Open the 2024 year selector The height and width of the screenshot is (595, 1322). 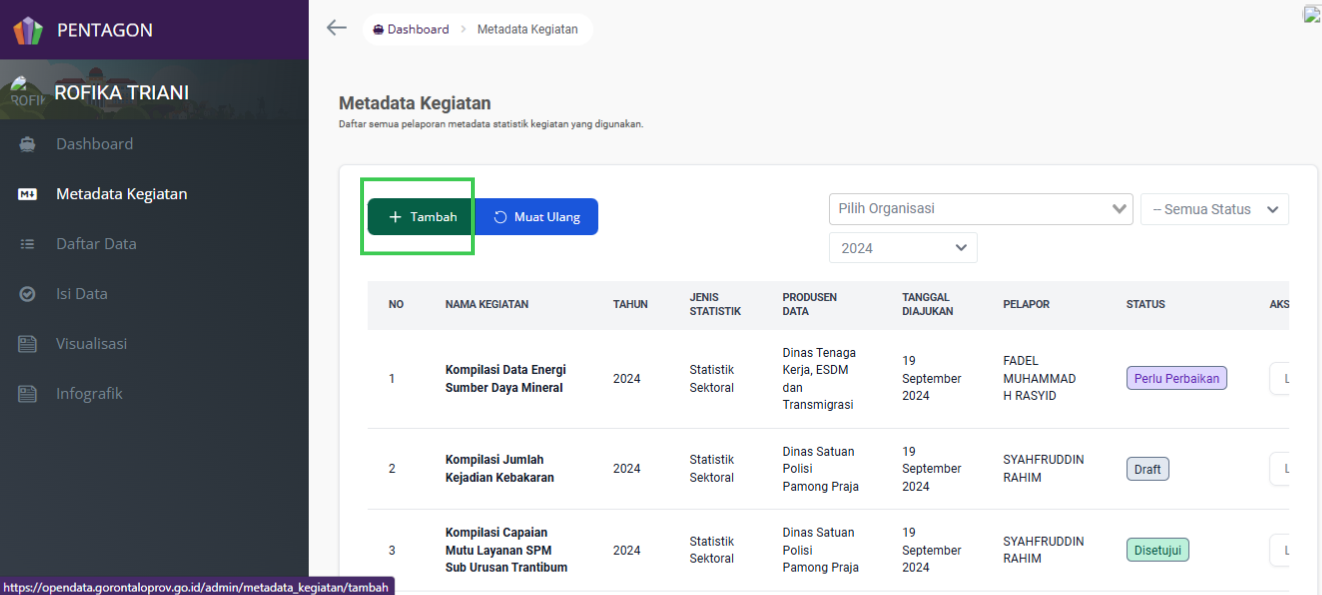tap(903, 248)
